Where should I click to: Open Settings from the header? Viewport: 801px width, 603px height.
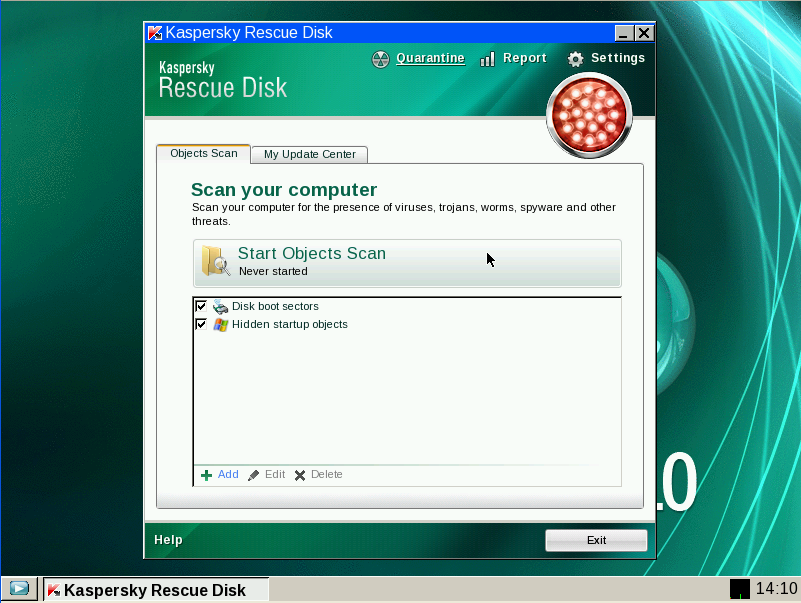(x=618, y=58)
